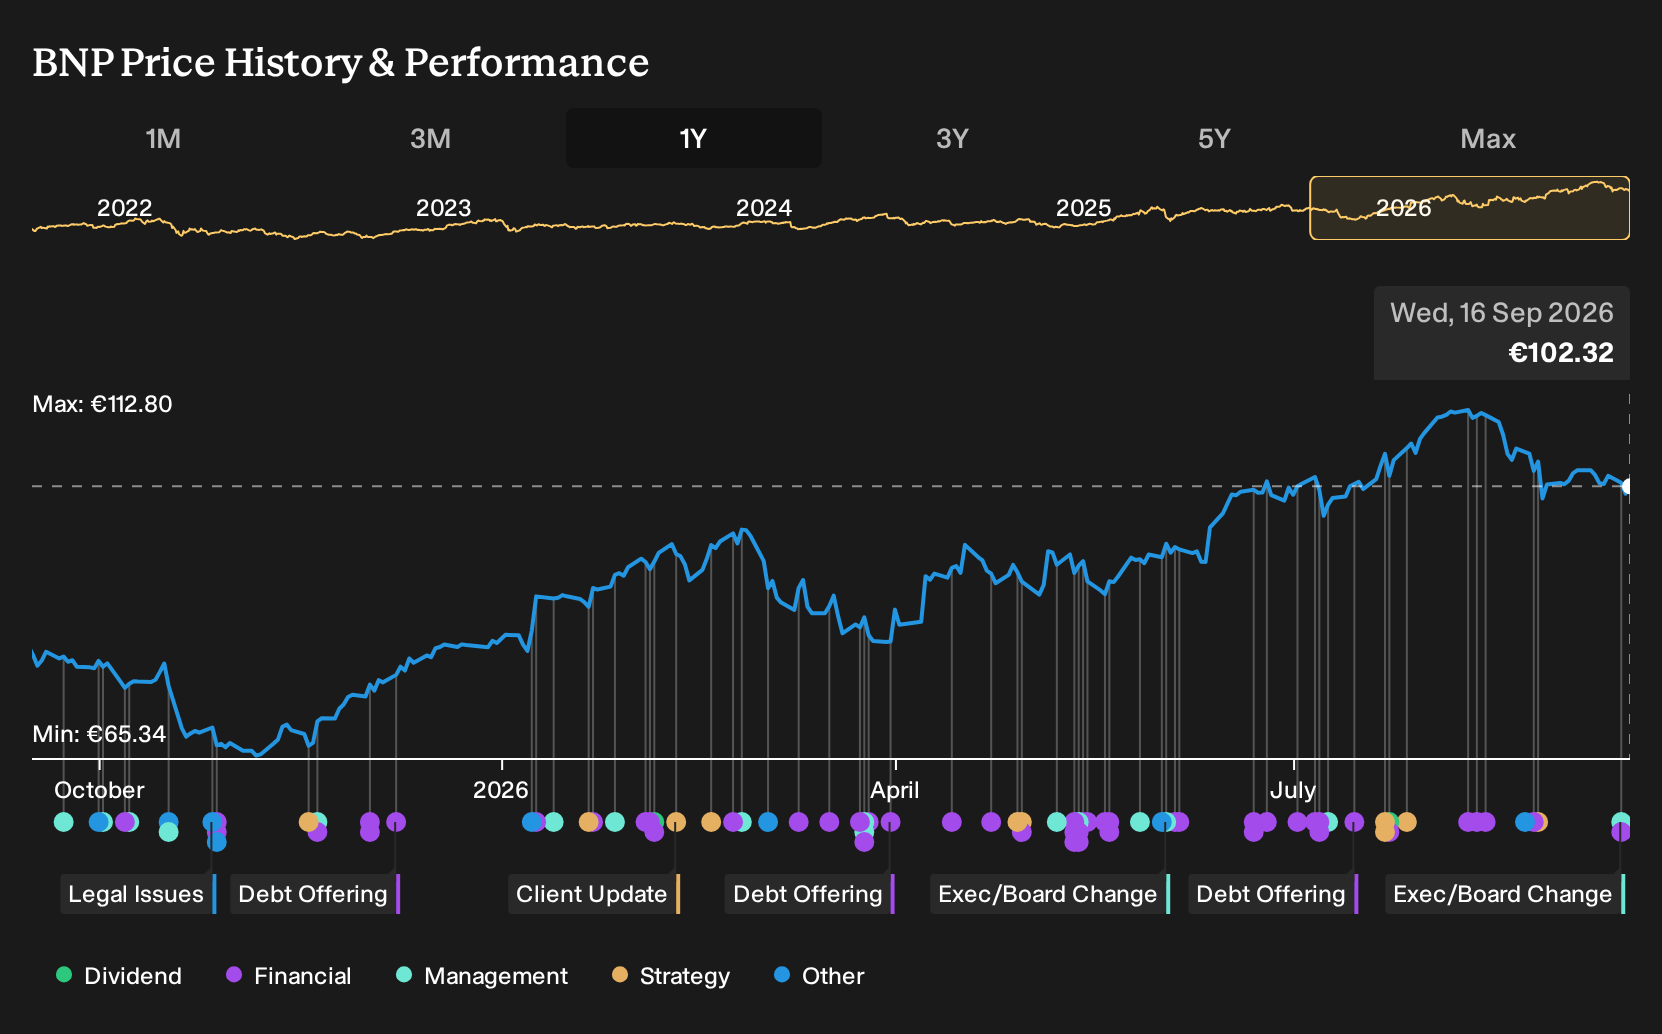
Task: Click the white current-price point on chart
Action: 1628,487
